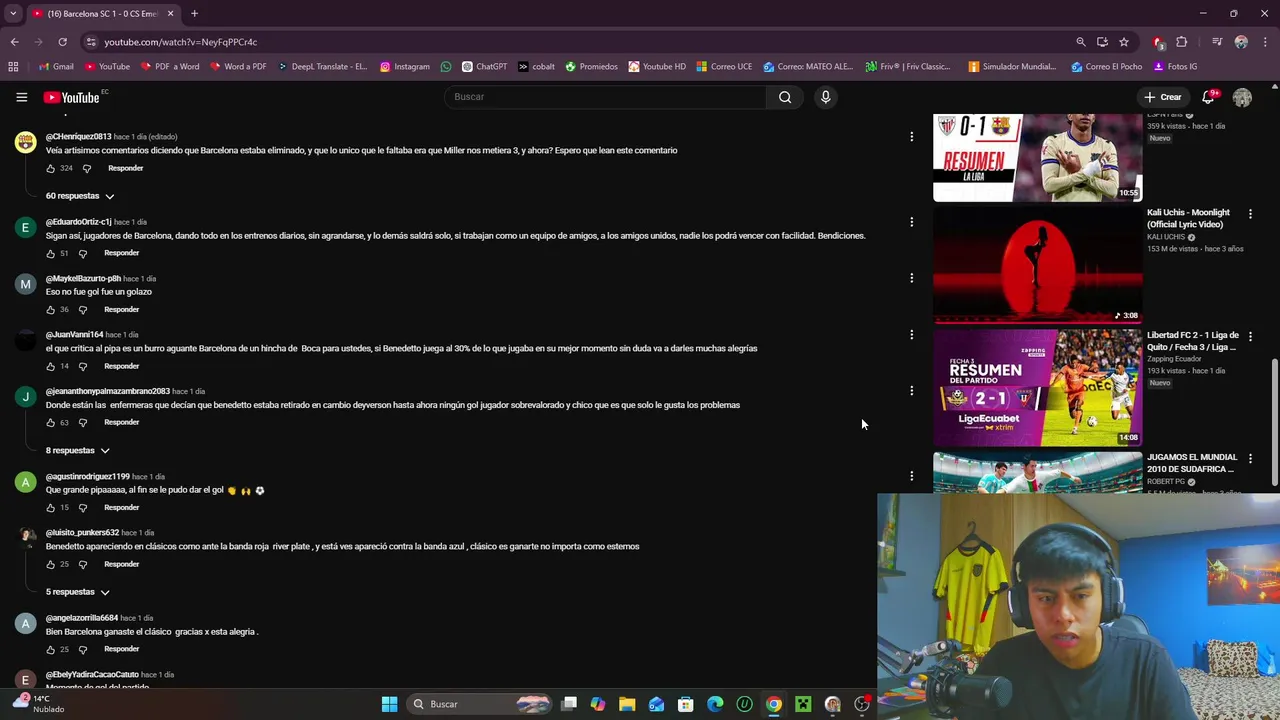The width and height of the screenshot is (1280, 720).
Task: Open YouTube notifications bell
Action: [1208, 97]
